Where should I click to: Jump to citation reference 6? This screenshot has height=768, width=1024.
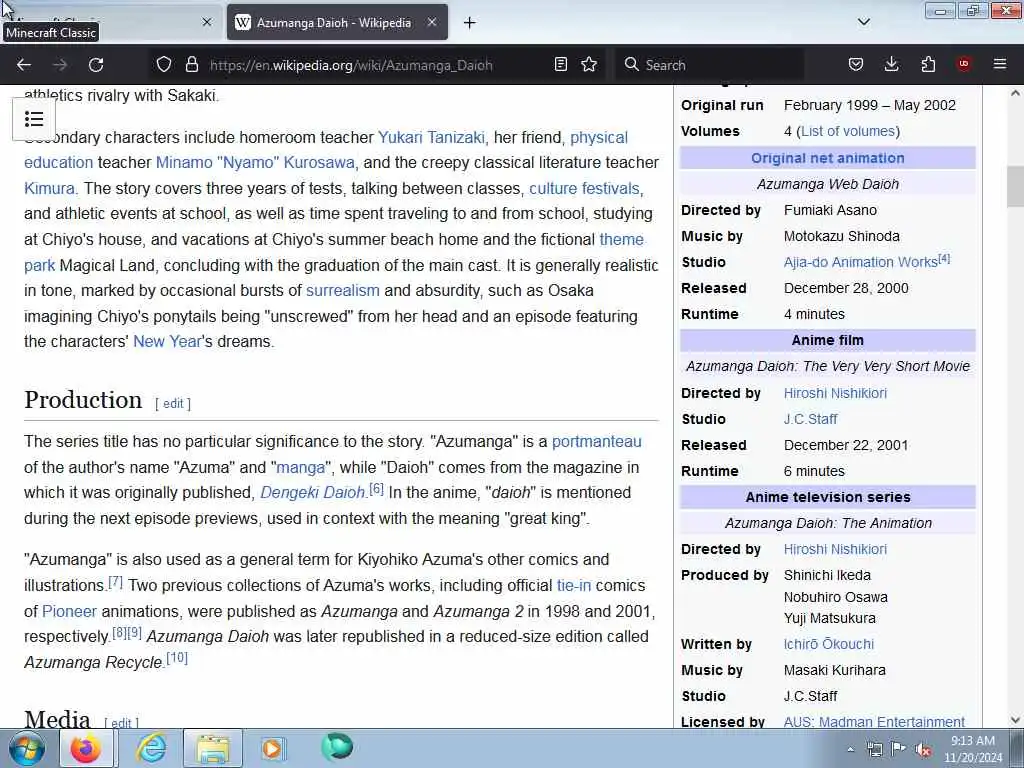(376, 488)
